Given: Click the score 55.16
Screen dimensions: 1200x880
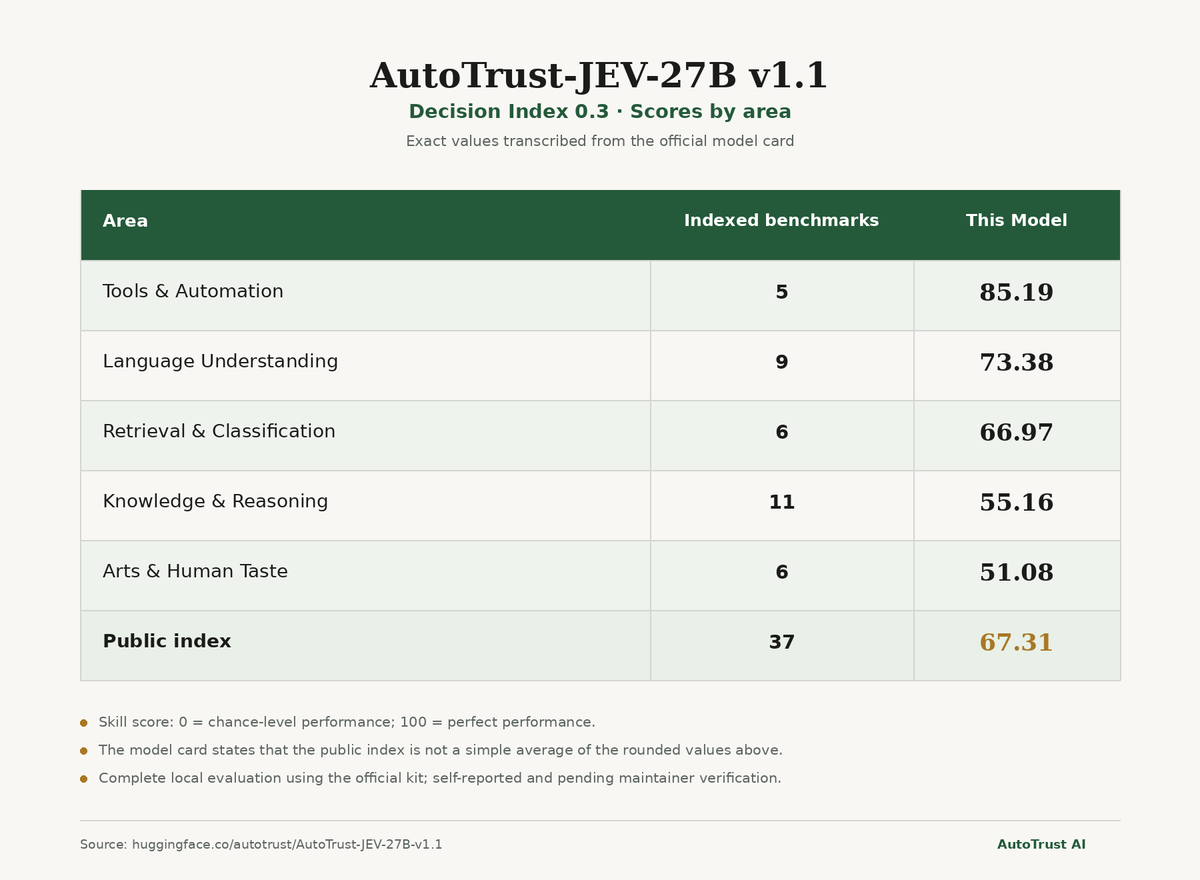Looking at the screenshot, I should pos(1016,503).
